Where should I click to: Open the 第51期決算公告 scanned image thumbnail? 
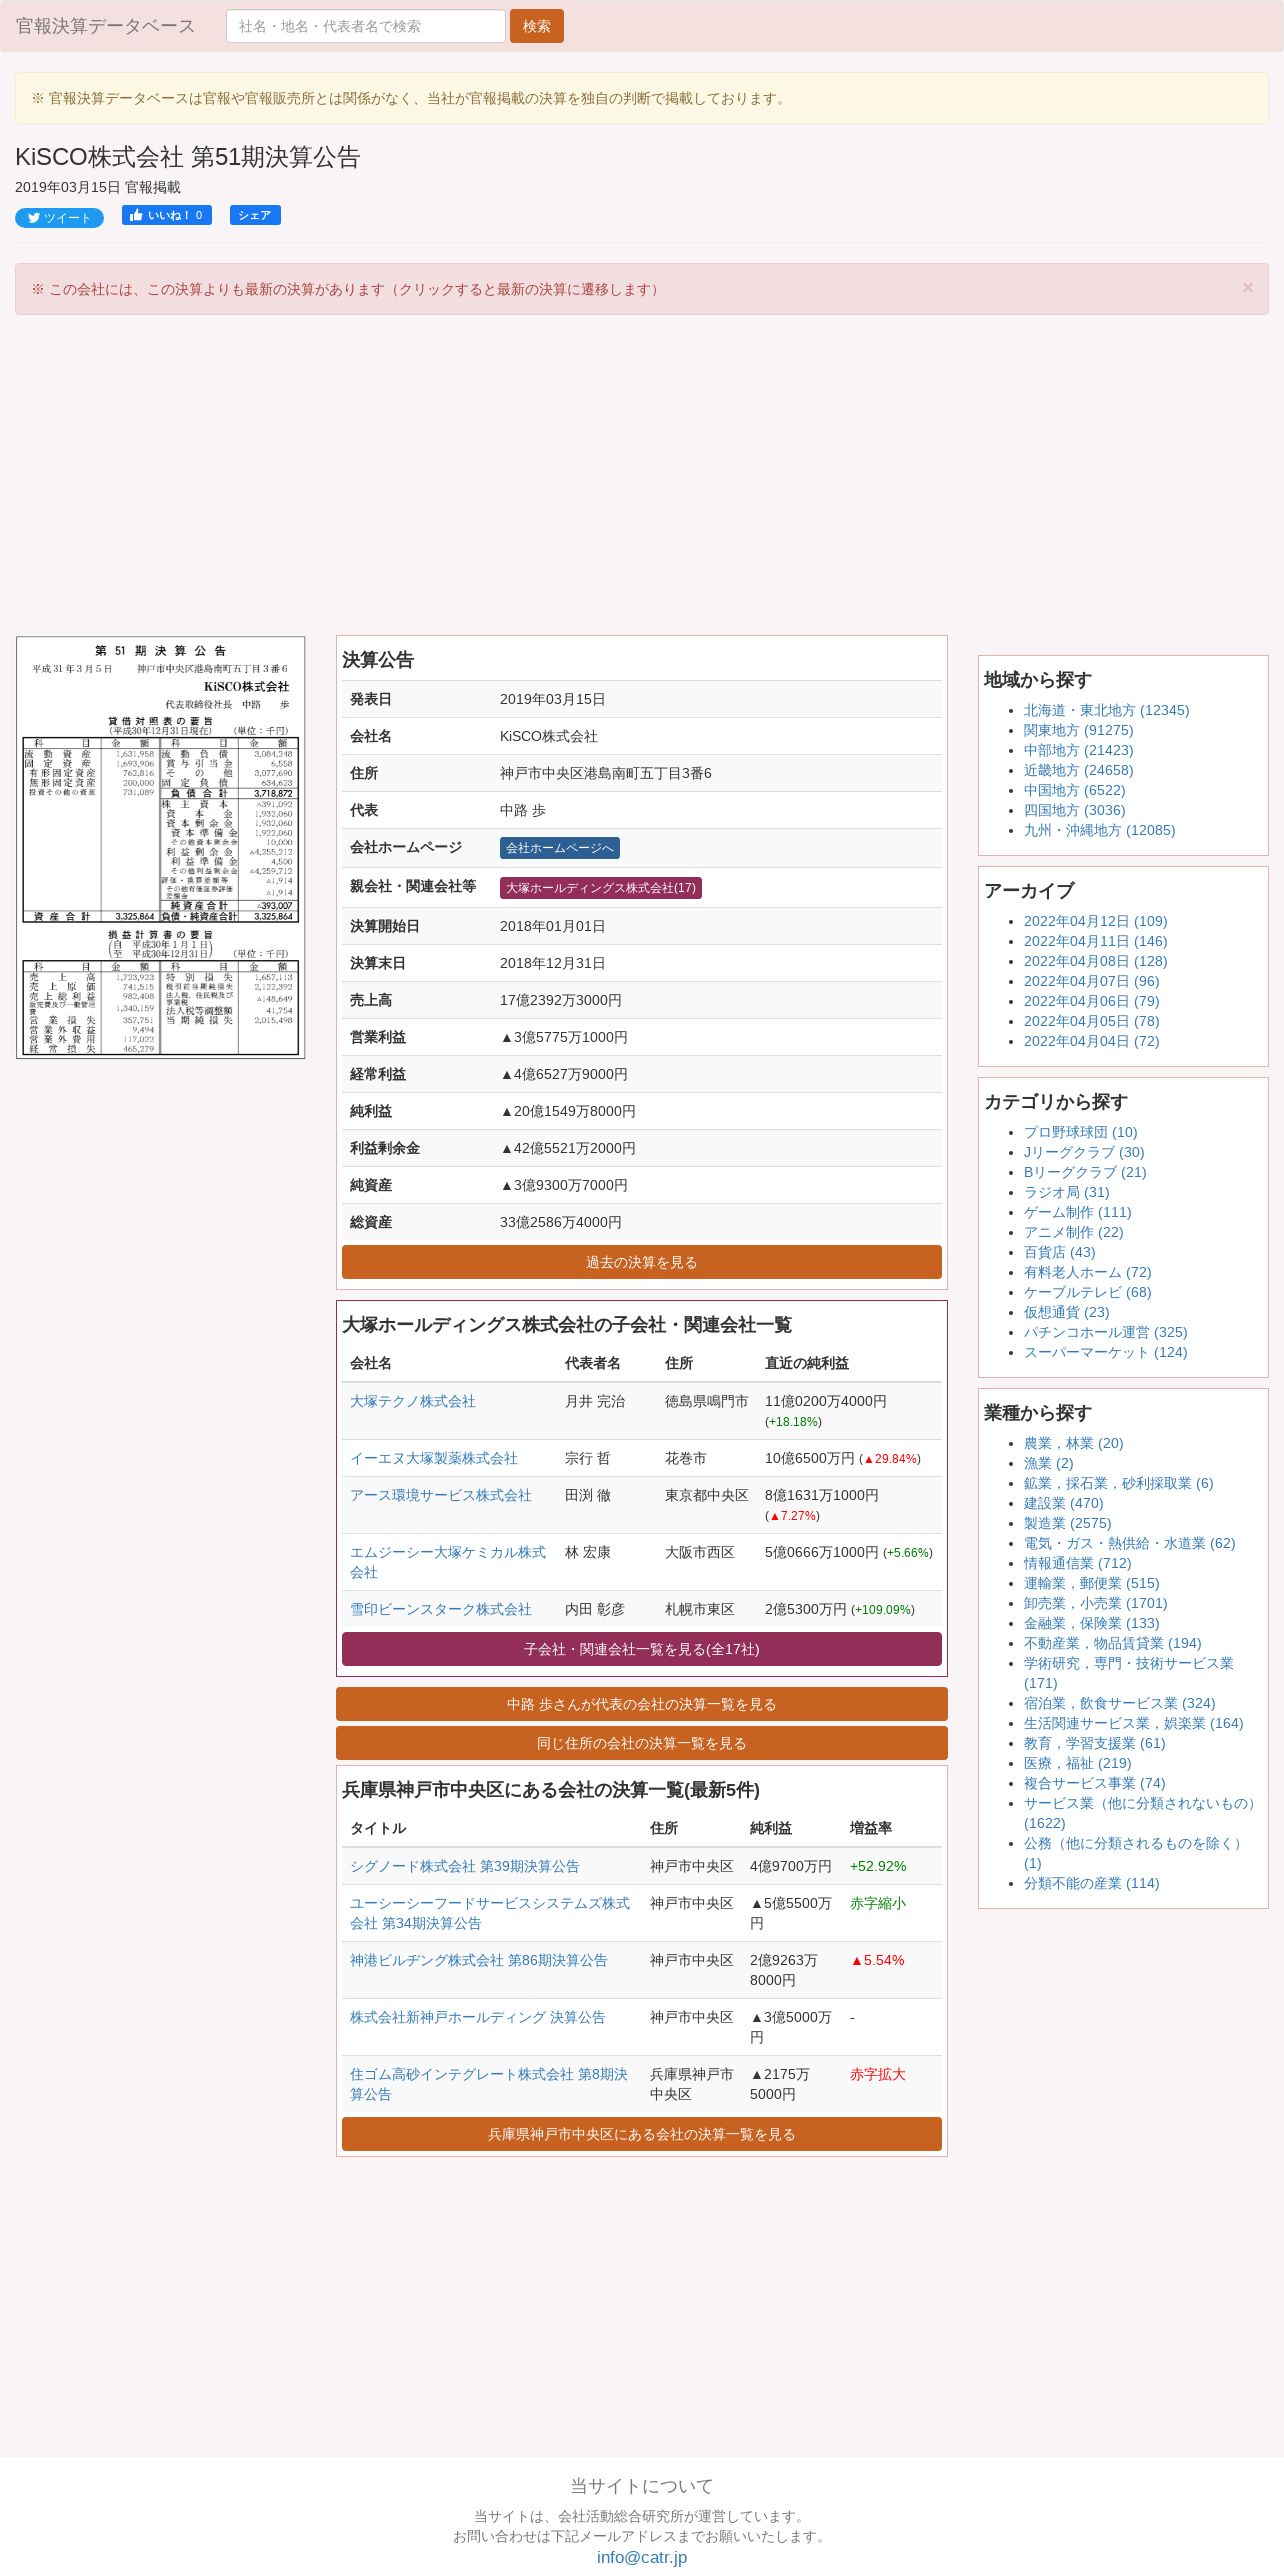[160, 847]
